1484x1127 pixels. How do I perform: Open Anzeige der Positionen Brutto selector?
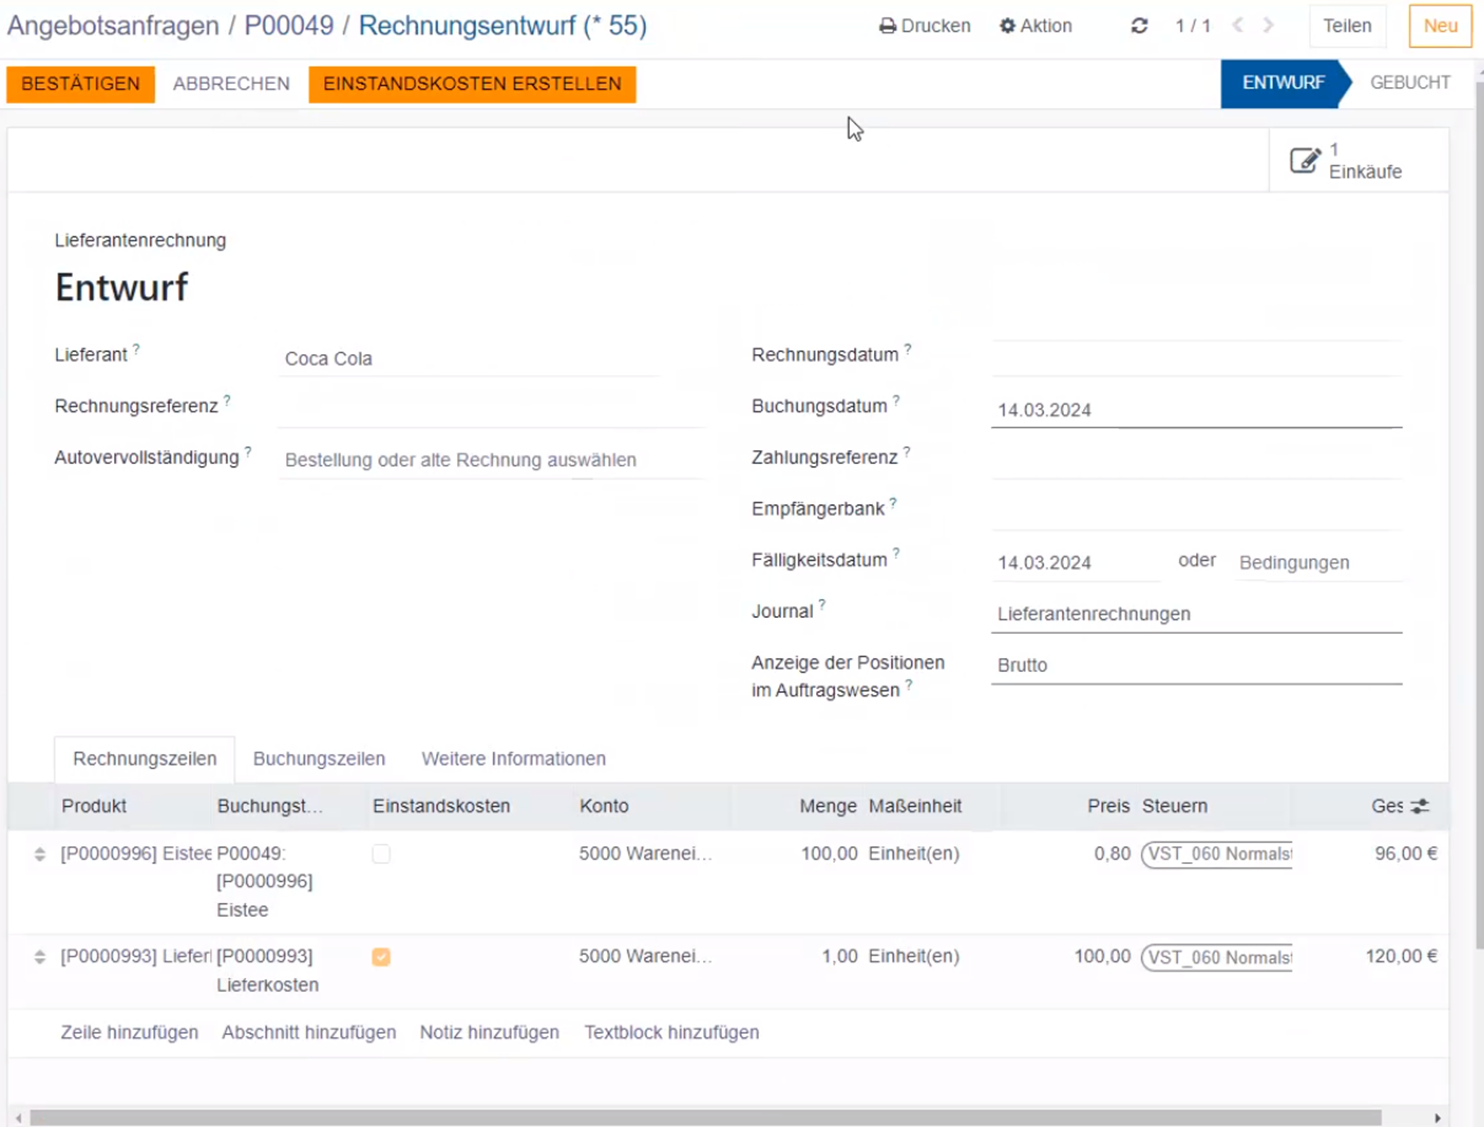point(1195,665)
